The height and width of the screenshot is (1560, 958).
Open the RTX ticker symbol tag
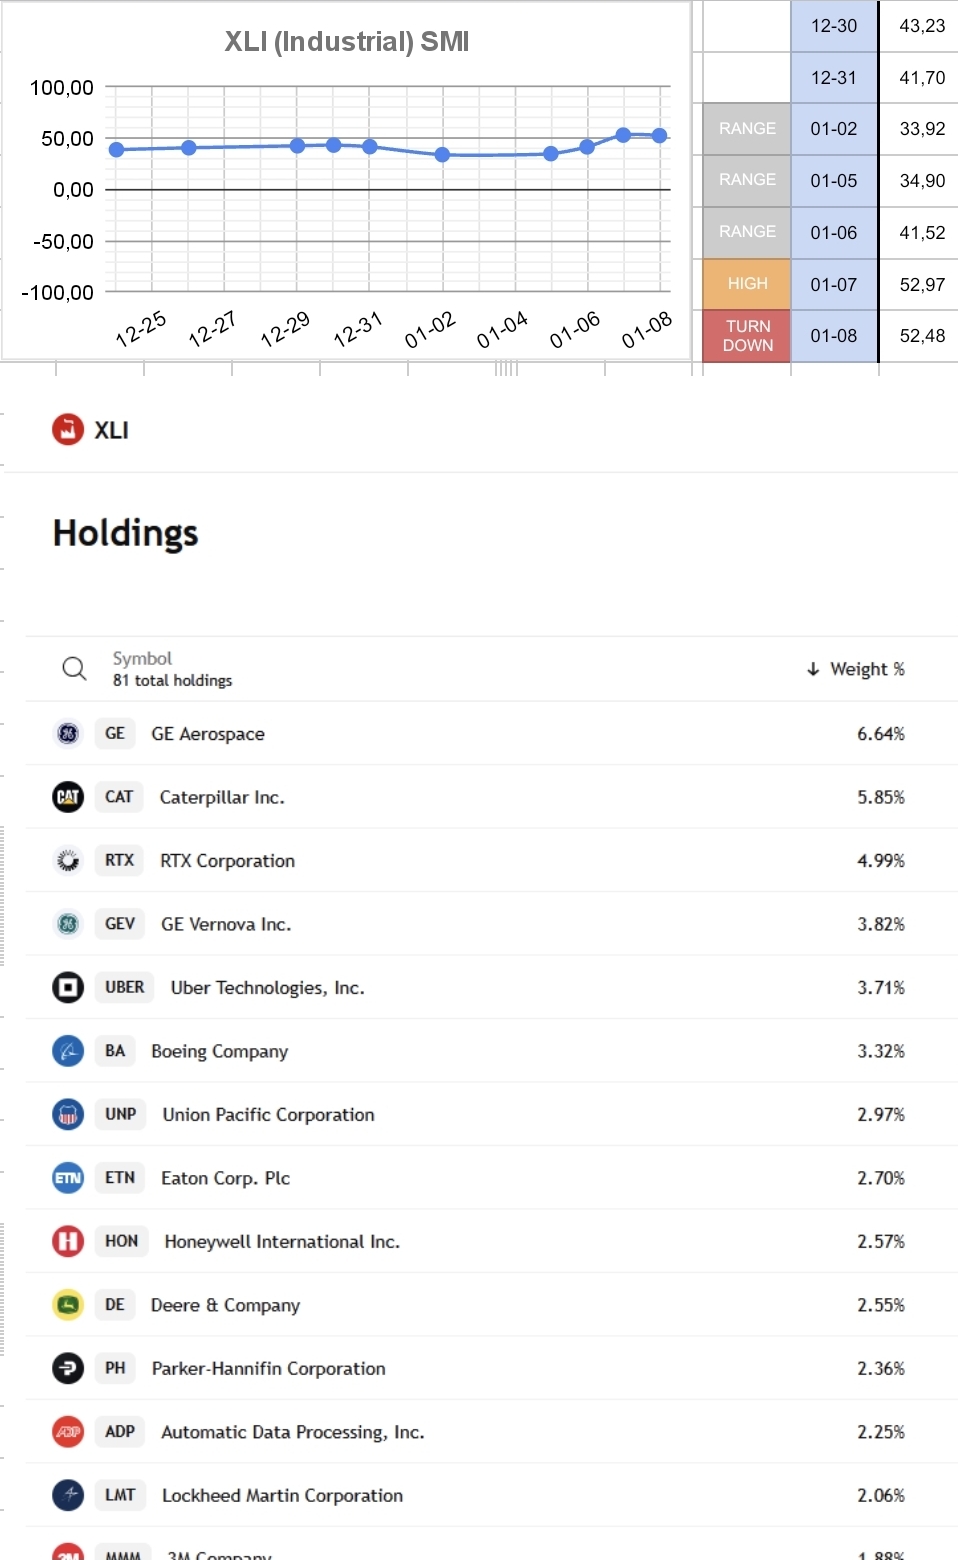click(119, 860)
